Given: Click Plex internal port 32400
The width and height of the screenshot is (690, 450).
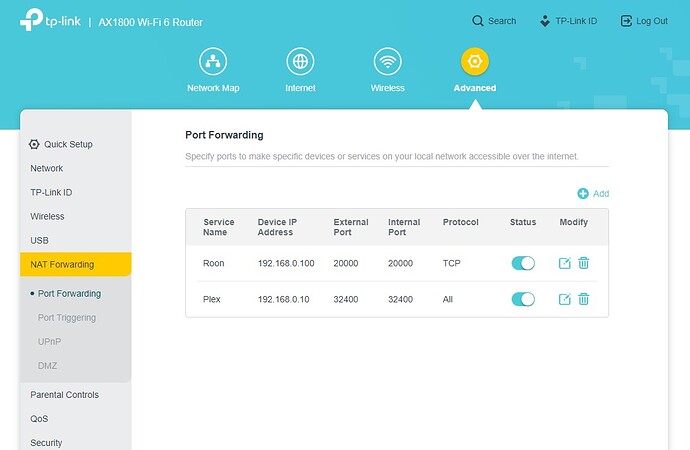Looking at the screenshot, I should (400, 299).
